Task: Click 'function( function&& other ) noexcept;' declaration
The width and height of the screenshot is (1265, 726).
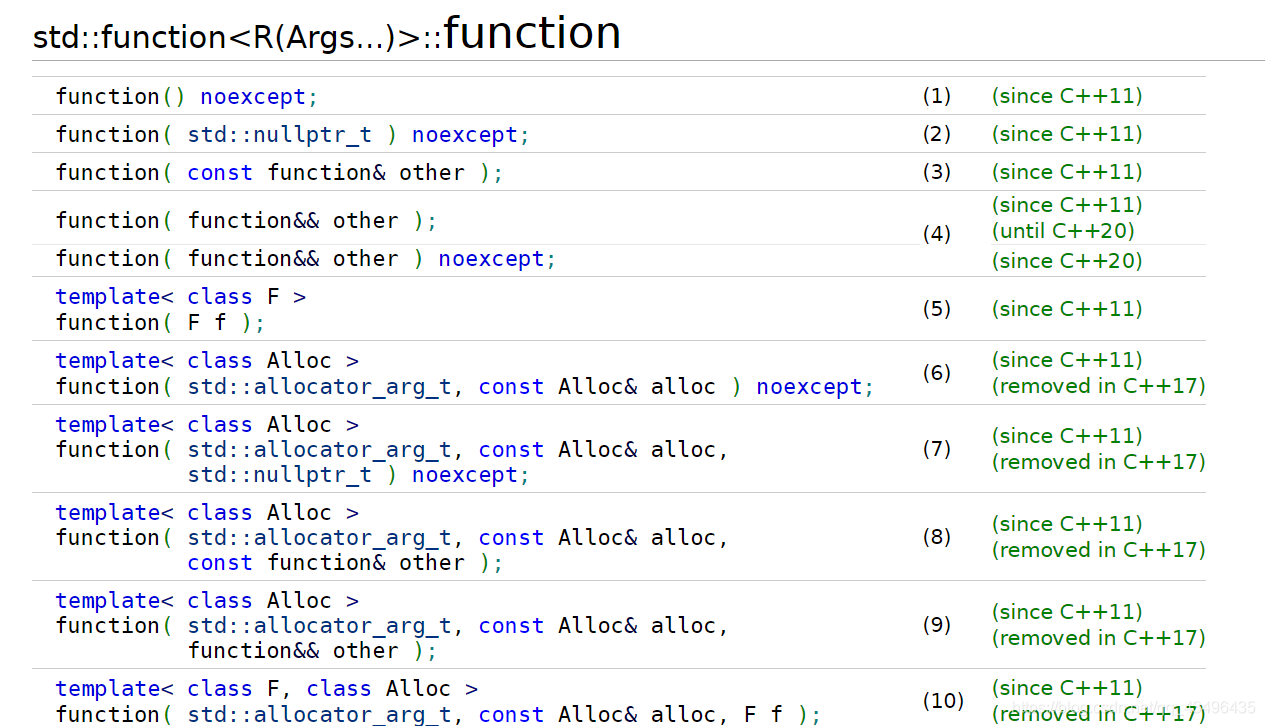Action: [306, 259]
